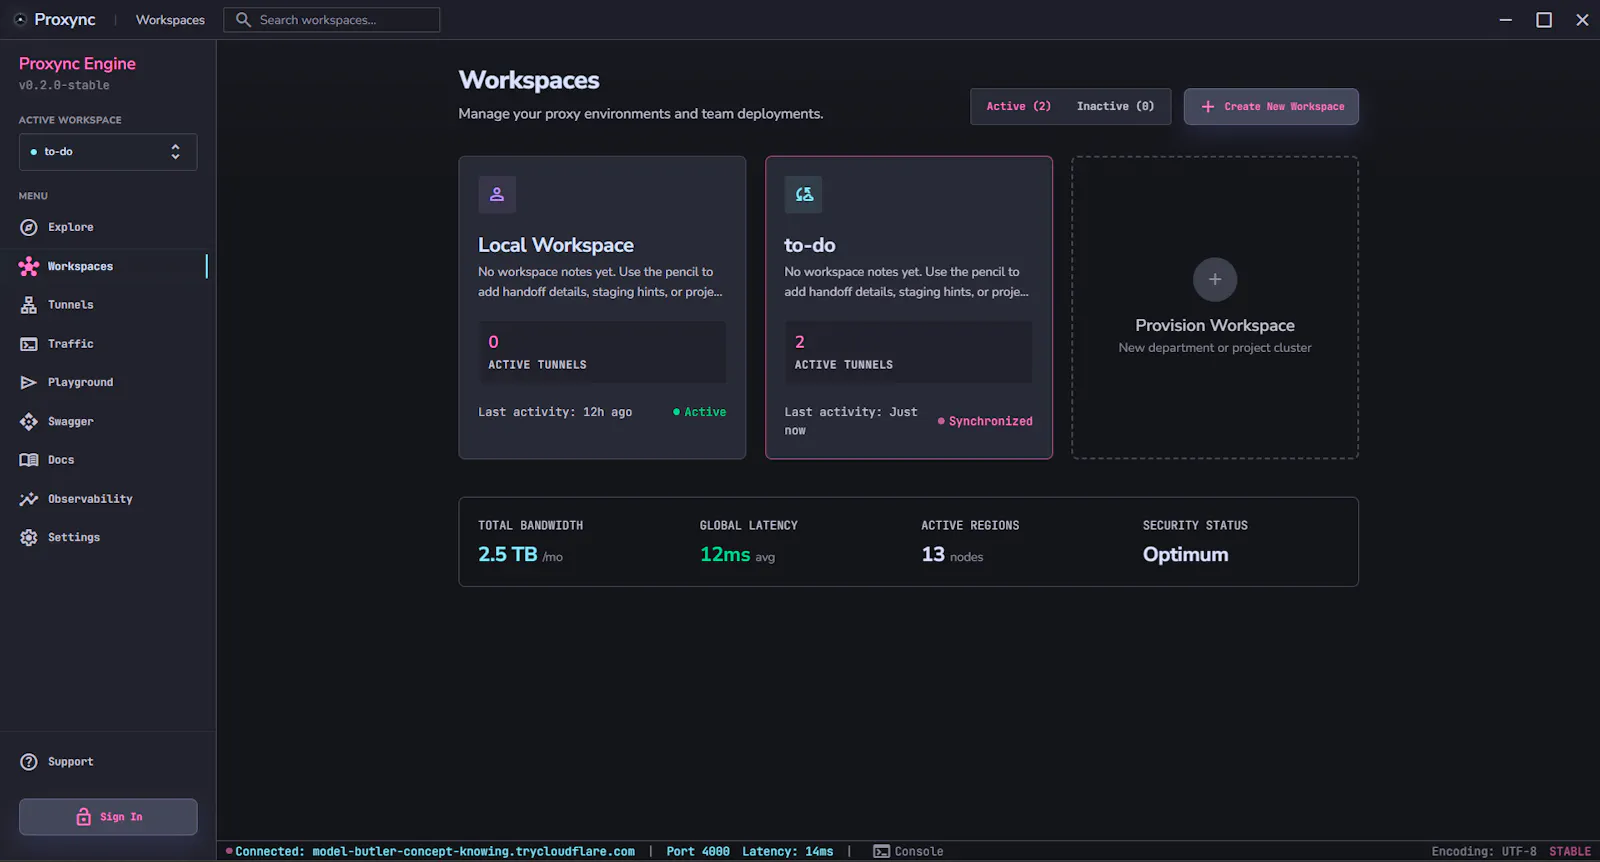This screenshot has width=1600, height=862.
Task: Click the to-do workspace sync-people icon
Action: coord(804,194)
